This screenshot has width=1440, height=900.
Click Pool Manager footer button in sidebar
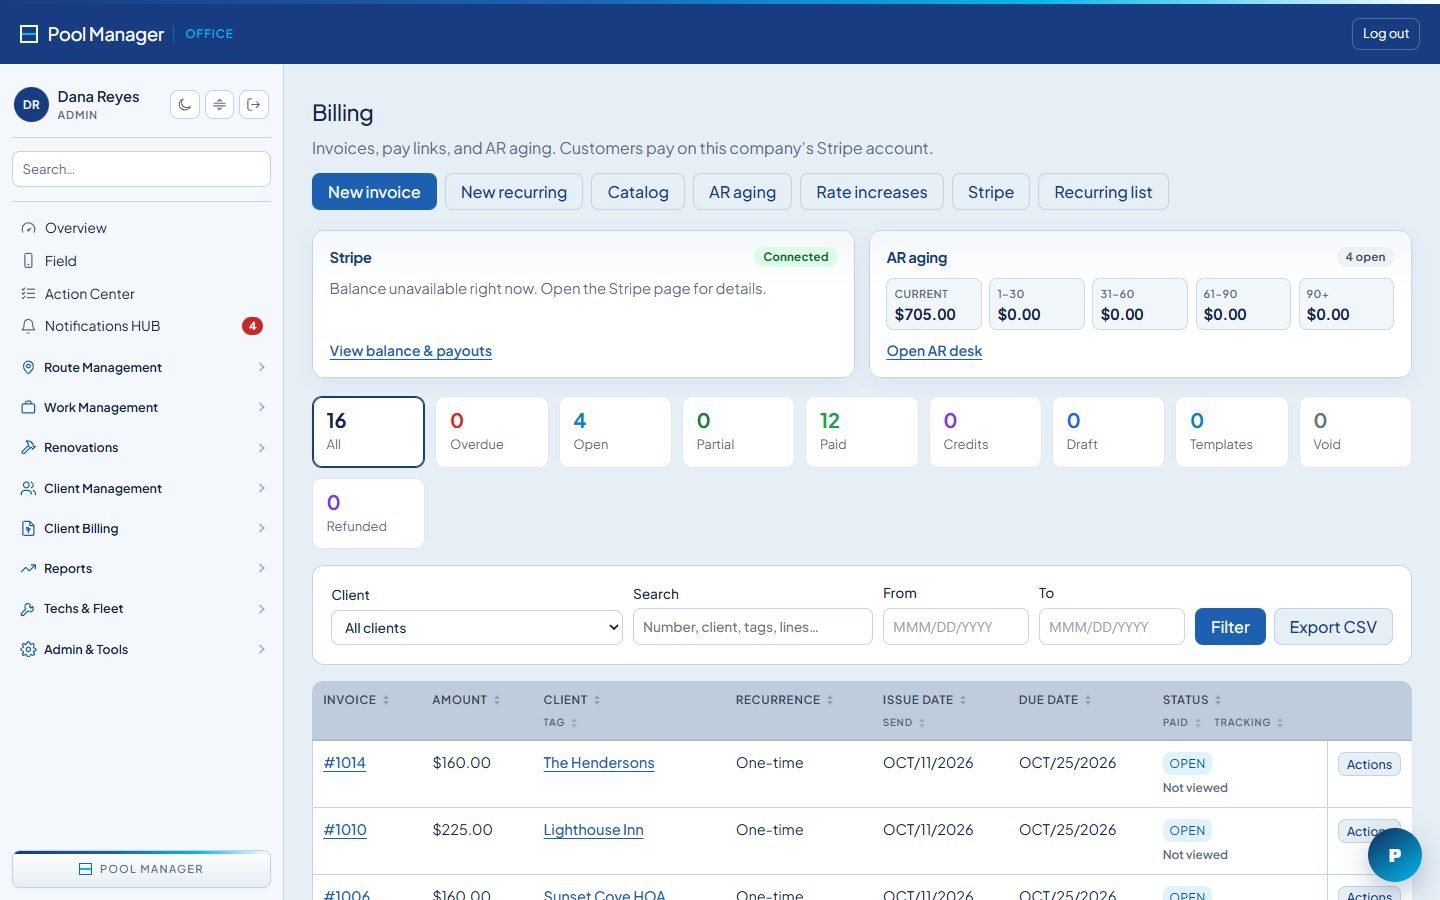141,869
